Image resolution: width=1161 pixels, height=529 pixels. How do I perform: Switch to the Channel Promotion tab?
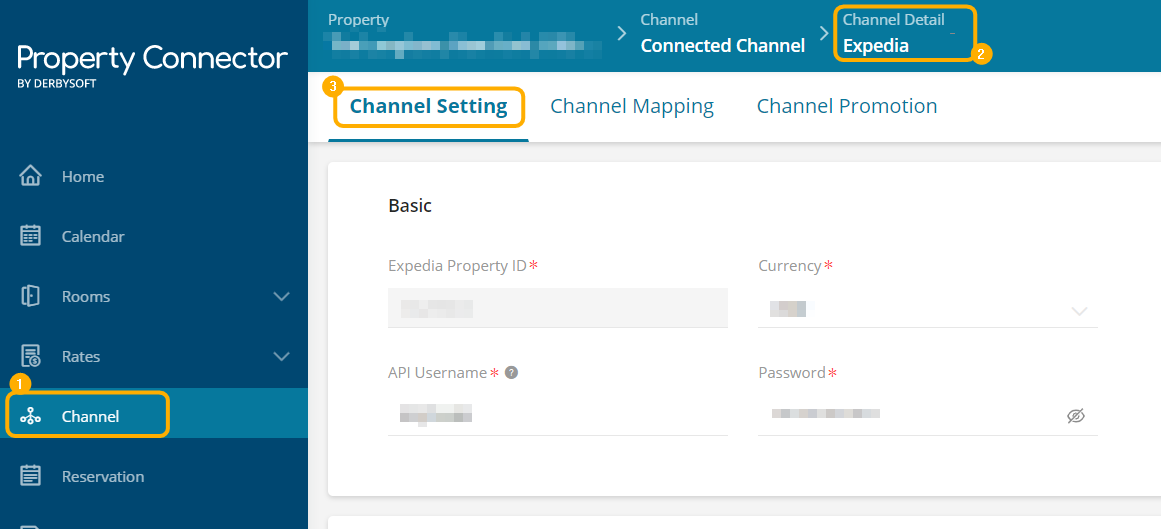click(847, 106)
